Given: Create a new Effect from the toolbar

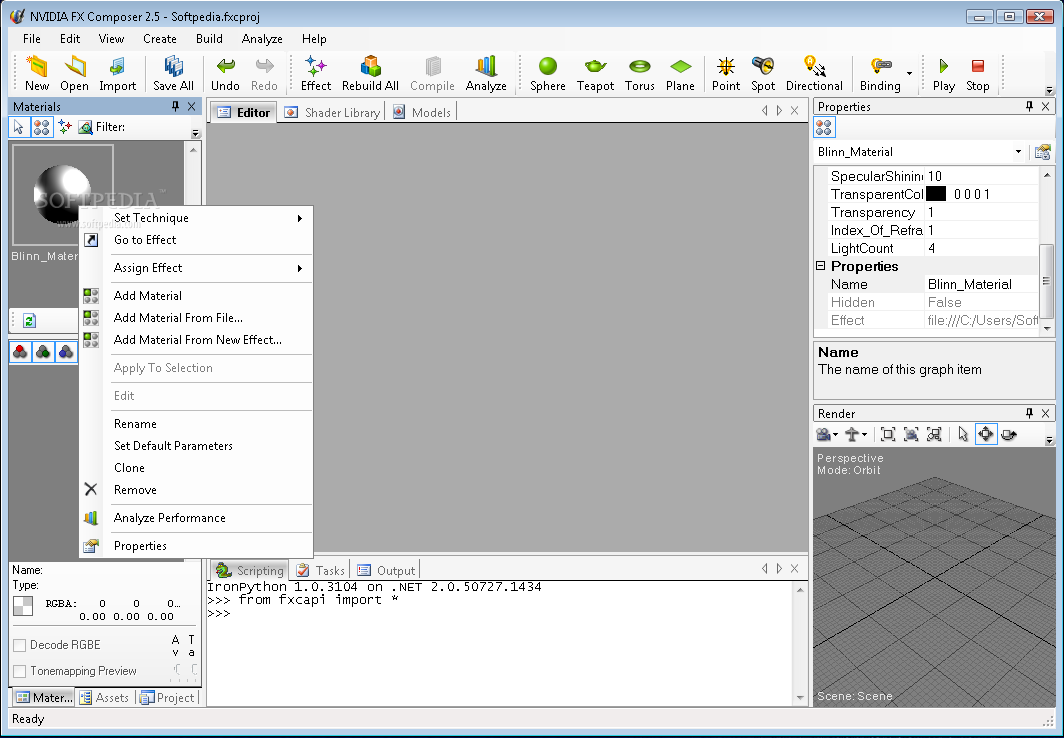Looking at the screenshot, I should tap(316, 73).
